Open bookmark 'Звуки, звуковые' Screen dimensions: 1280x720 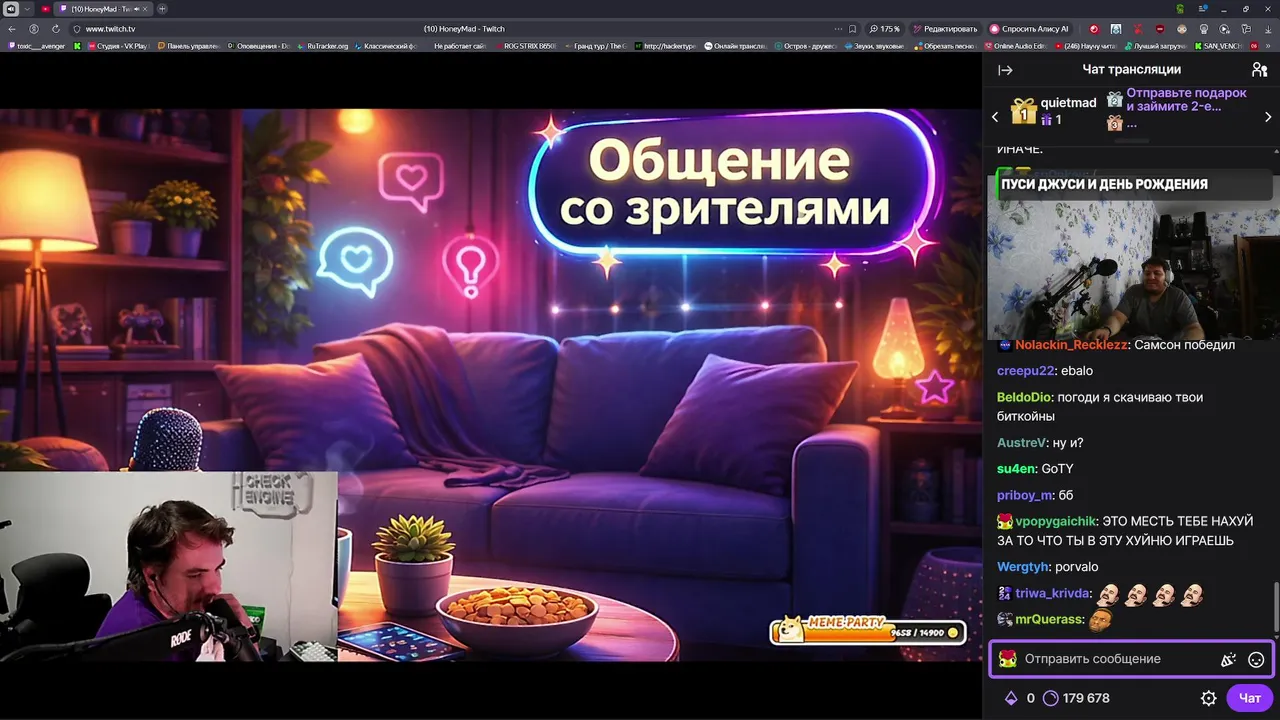point(874,46)
